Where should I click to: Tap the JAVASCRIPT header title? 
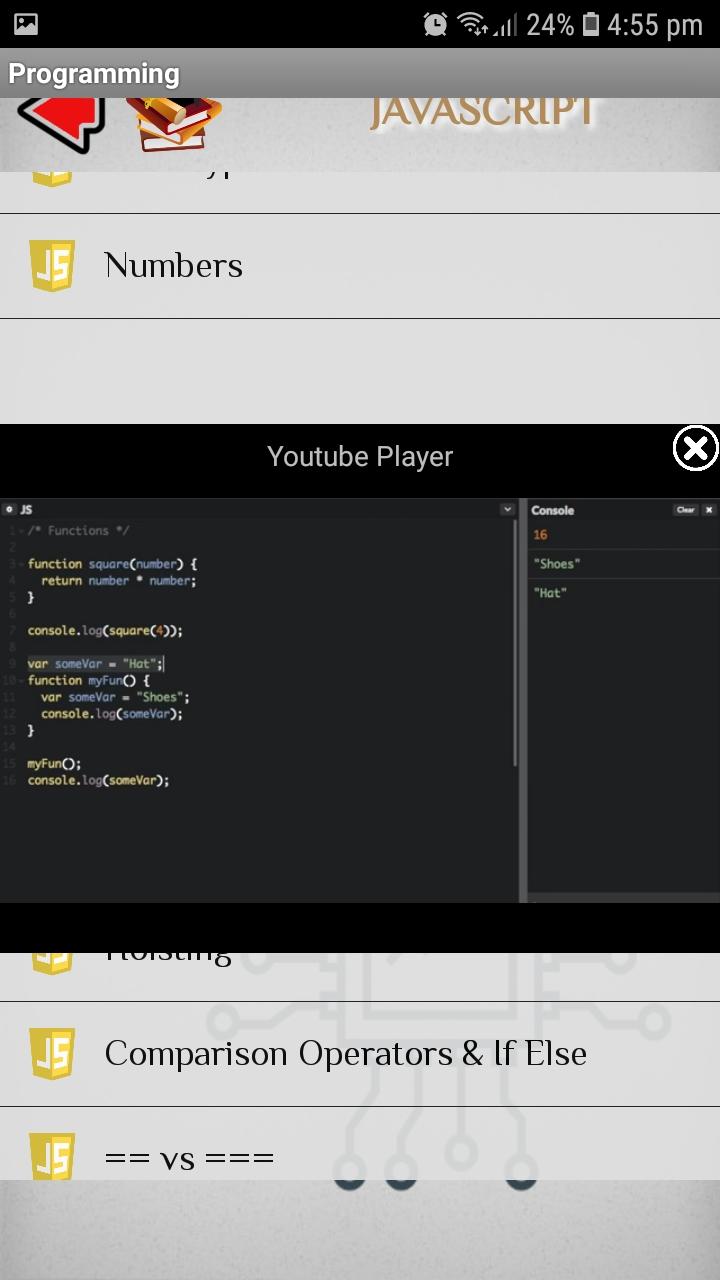point(484,111)
